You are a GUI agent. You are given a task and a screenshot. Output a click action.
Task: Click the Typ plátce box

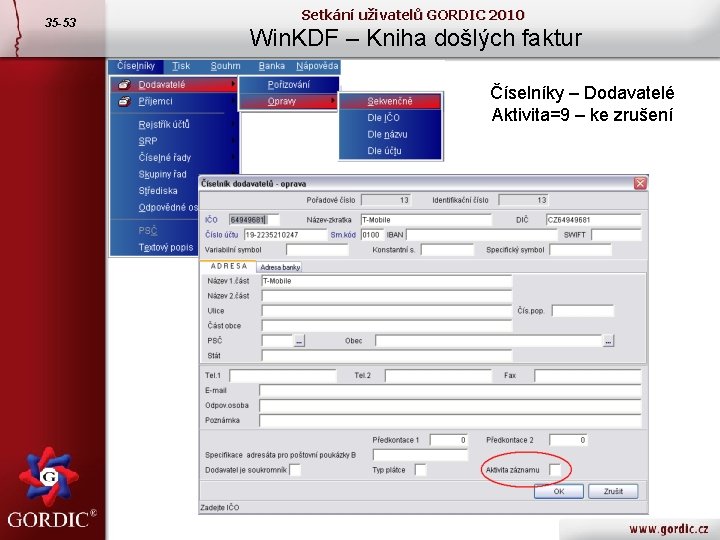point(420,470)
